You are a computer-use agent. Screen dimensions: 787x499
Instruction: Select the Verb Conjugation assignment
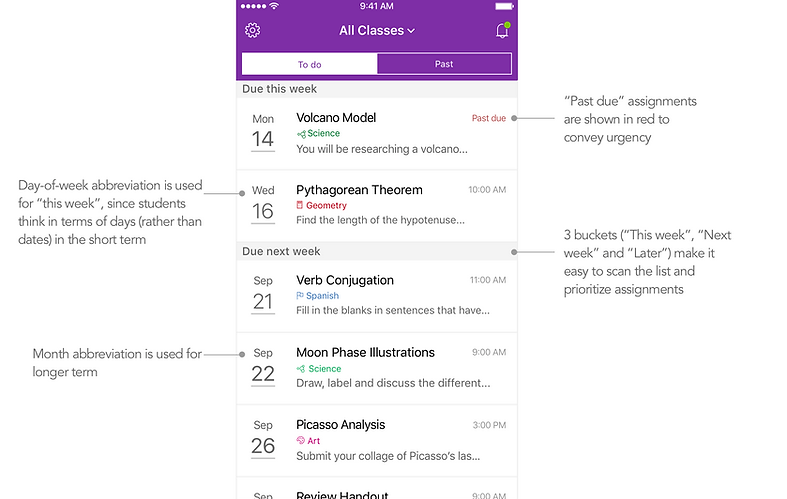click(377, 296)
